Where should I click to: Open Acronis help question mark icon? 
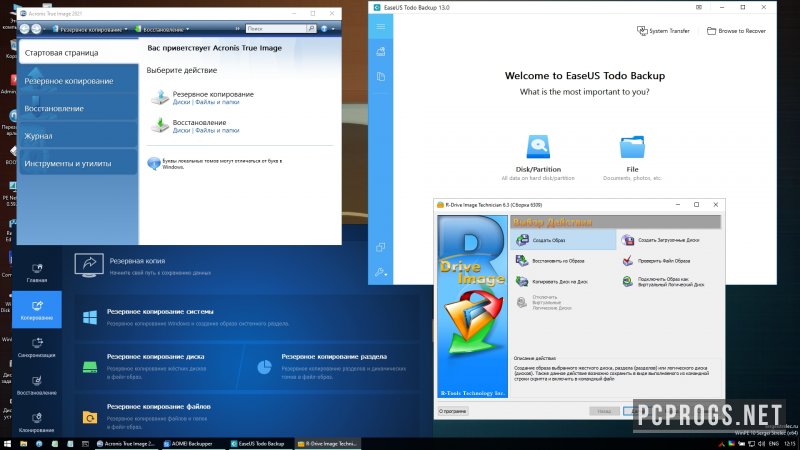[324, 29]
